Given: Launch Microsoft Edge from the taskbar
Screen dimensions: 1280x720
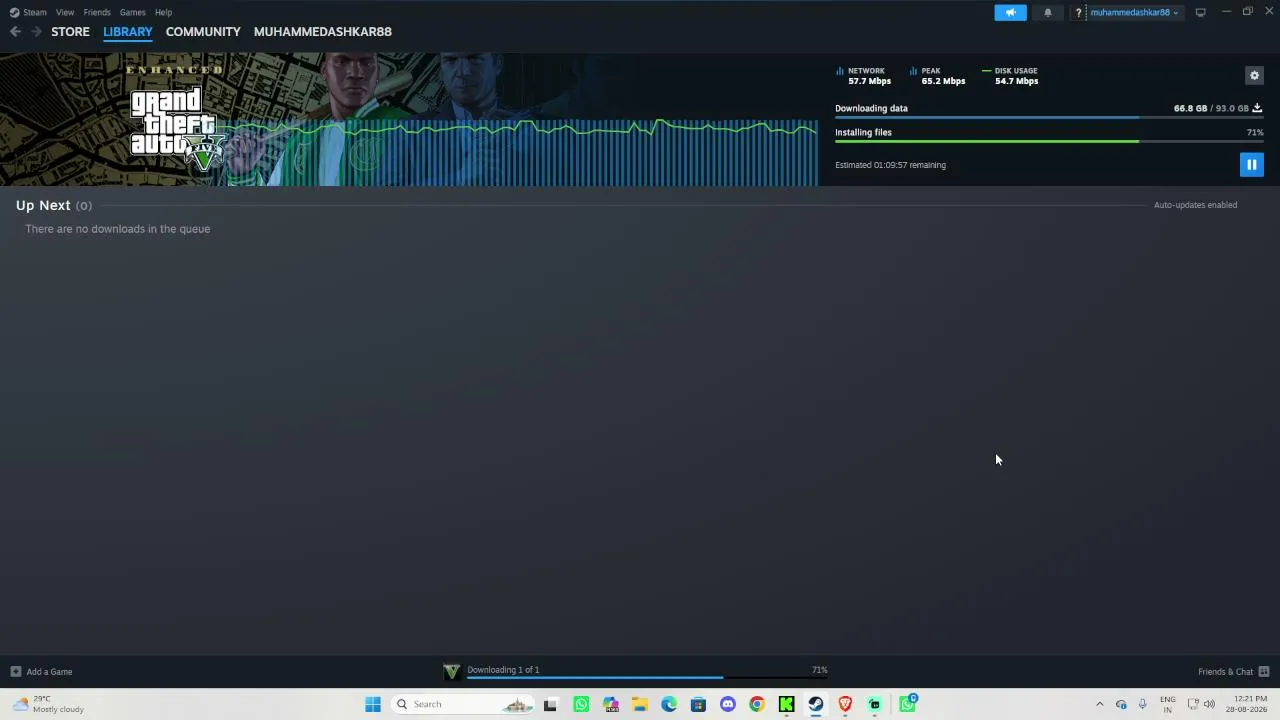Looking at the screenshot, I should point(669,704).
